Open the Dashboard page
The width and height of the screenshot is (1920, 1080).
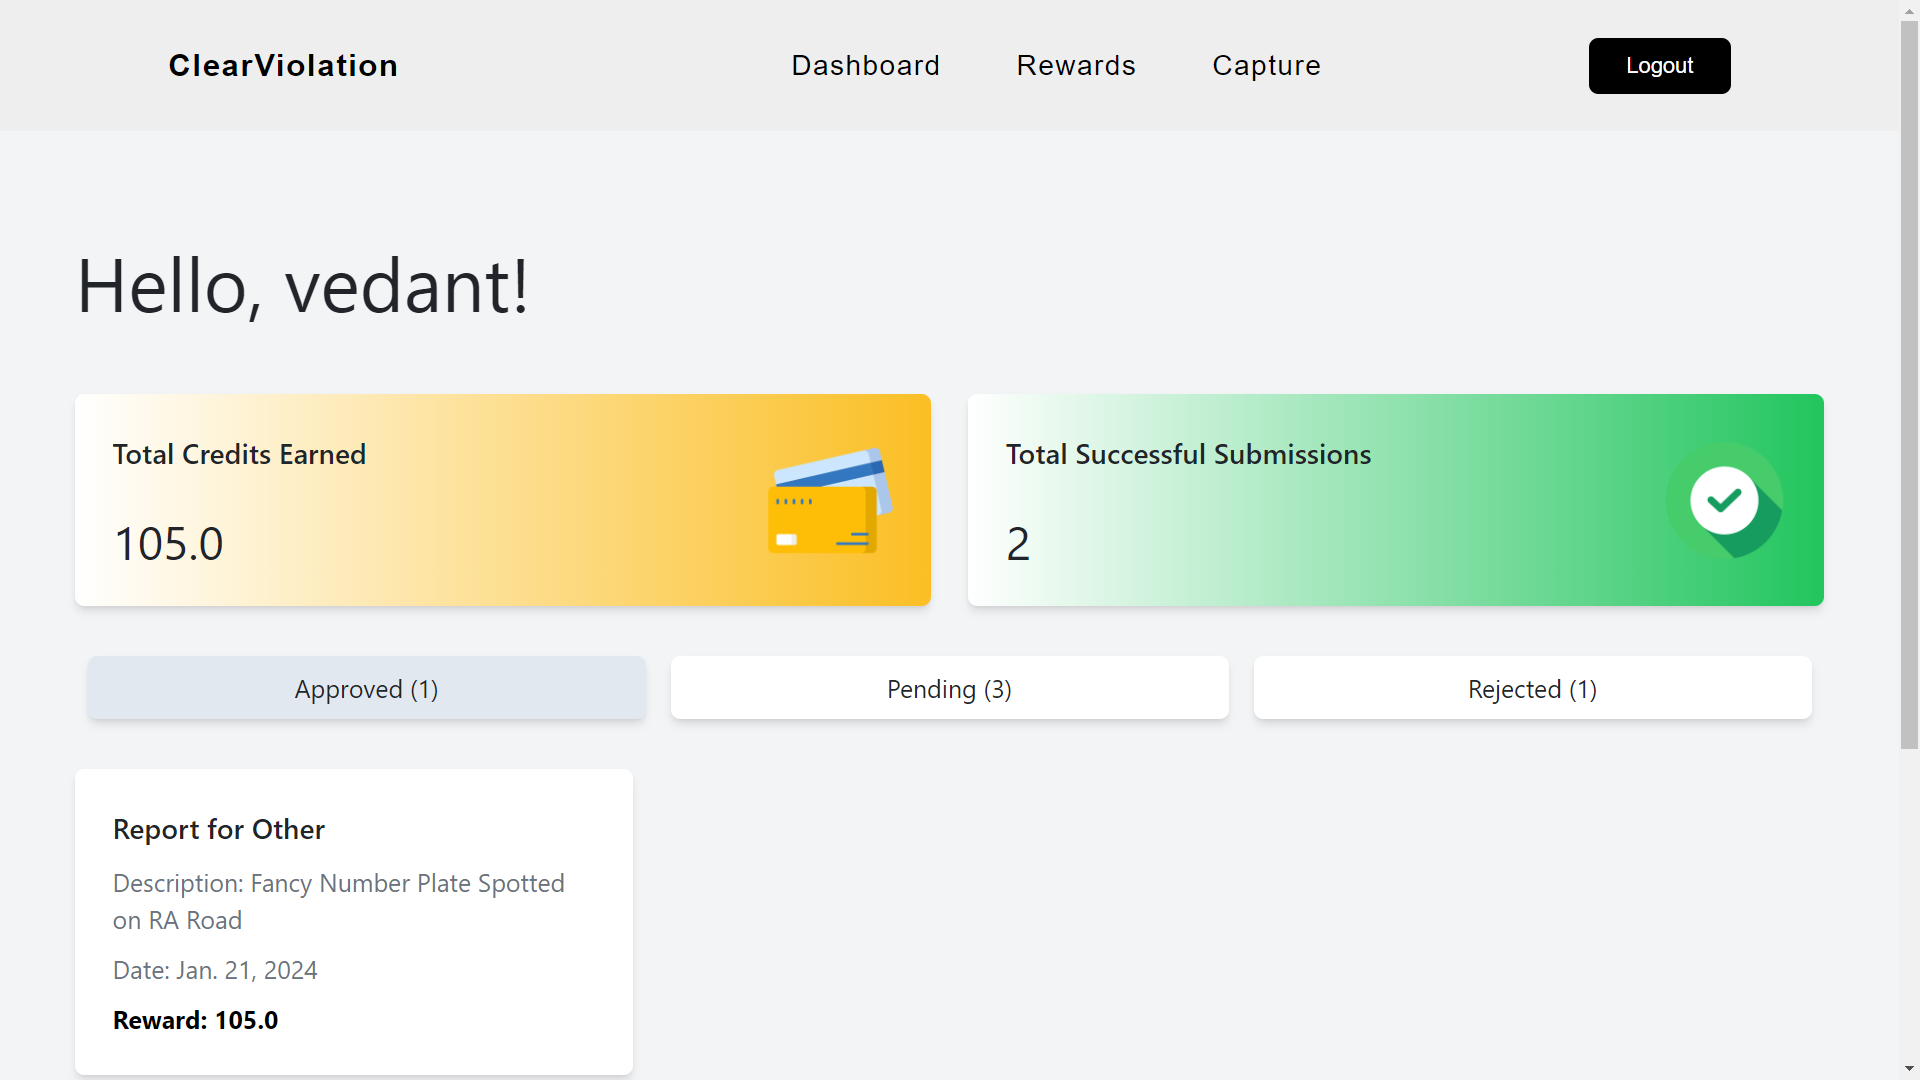pos(865,66)
